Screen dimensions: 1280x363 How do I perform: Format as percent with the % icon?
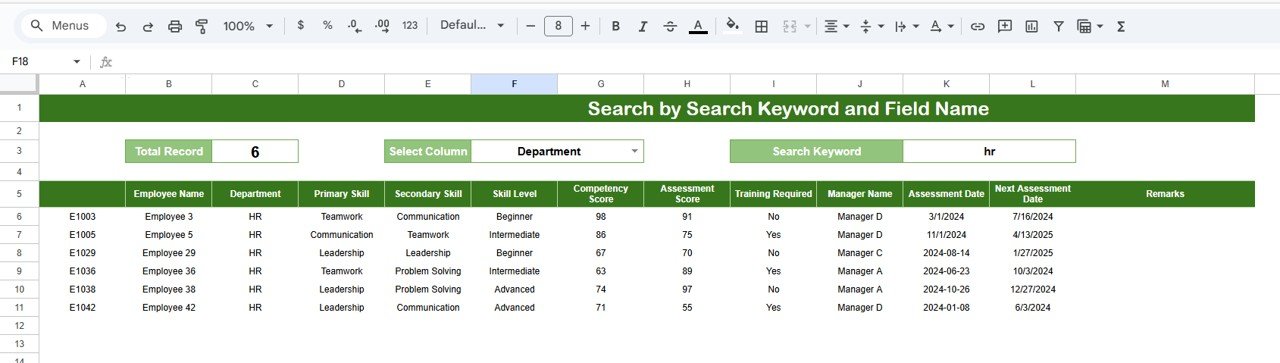(x=327, y=26)
